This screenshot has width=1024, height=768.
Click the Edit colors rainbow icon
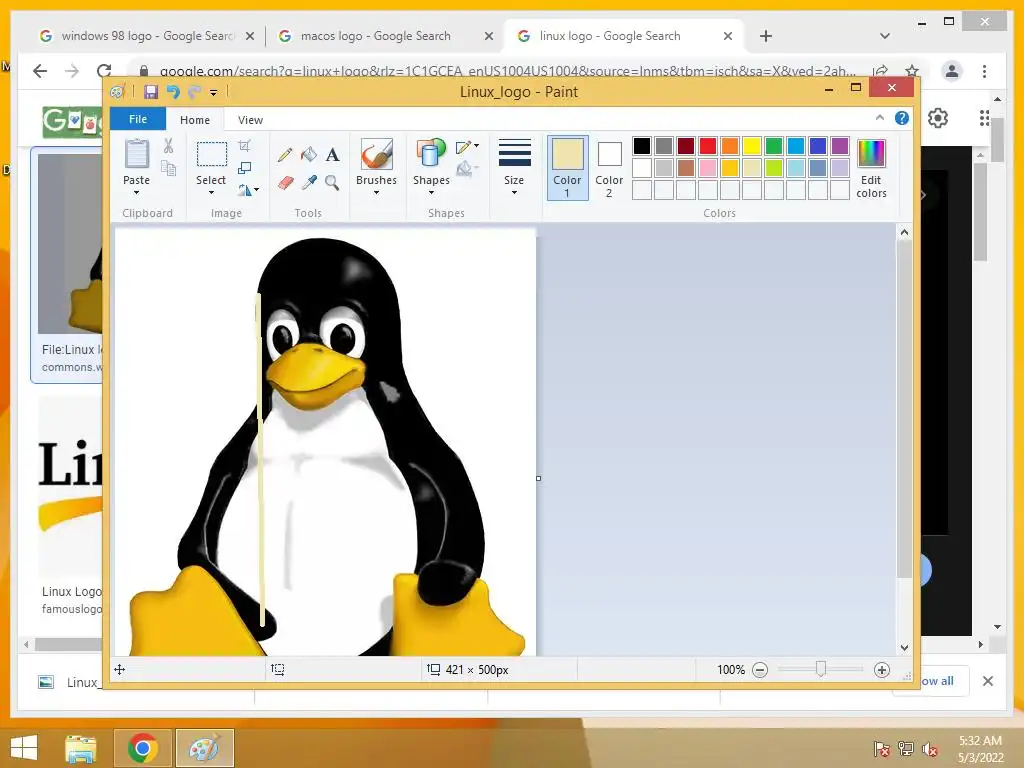871,154
